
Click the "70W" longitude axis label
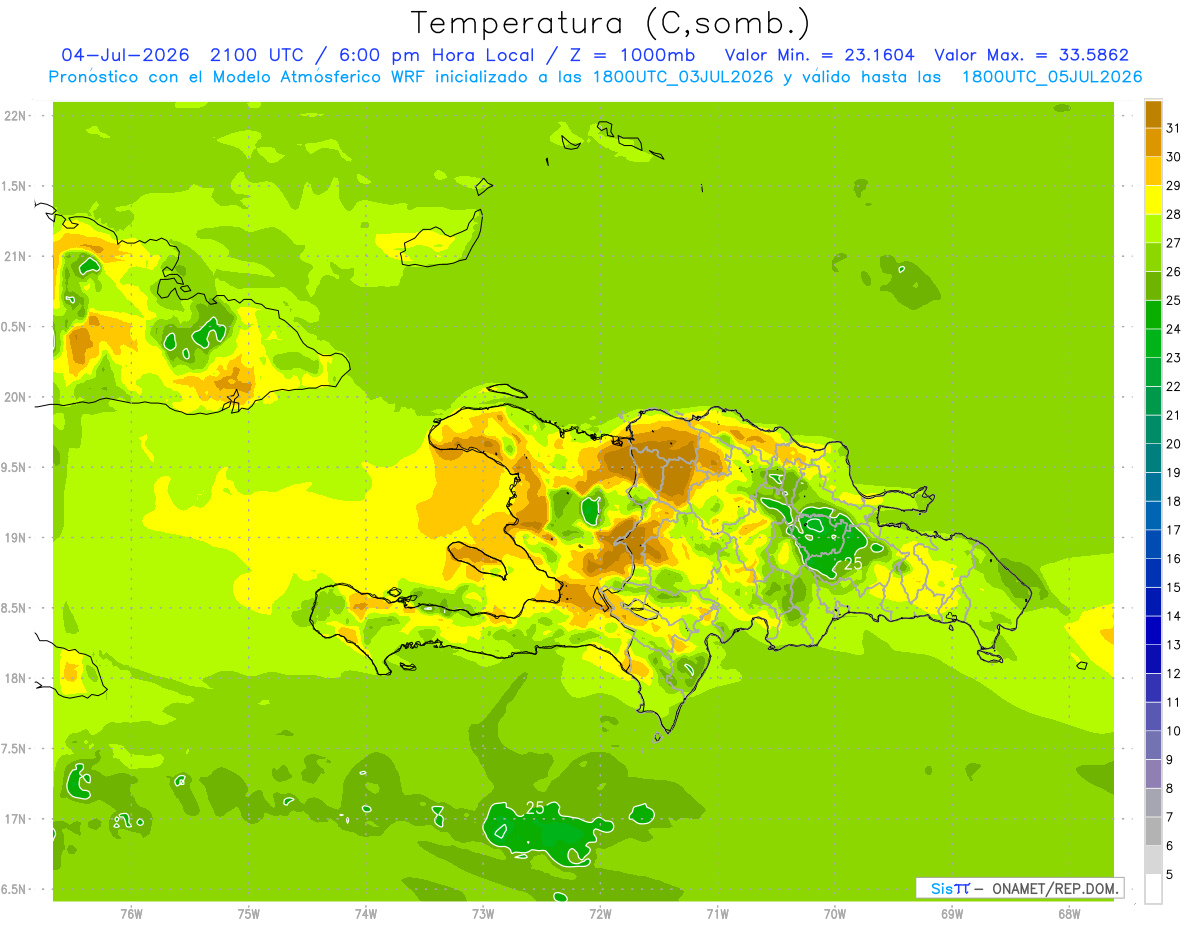click(835, 913)
